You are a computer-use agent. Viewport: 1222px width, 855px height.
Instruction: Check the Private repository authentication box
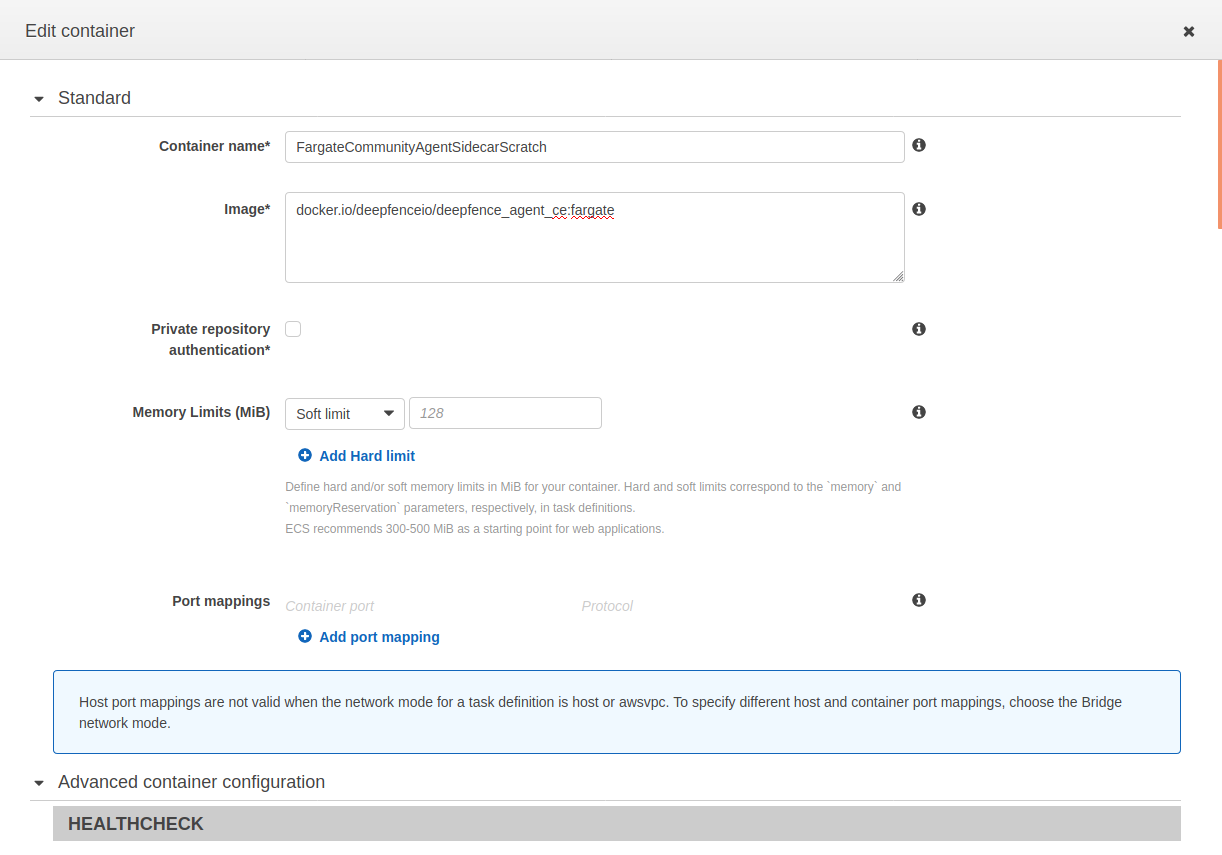(292, 328)
